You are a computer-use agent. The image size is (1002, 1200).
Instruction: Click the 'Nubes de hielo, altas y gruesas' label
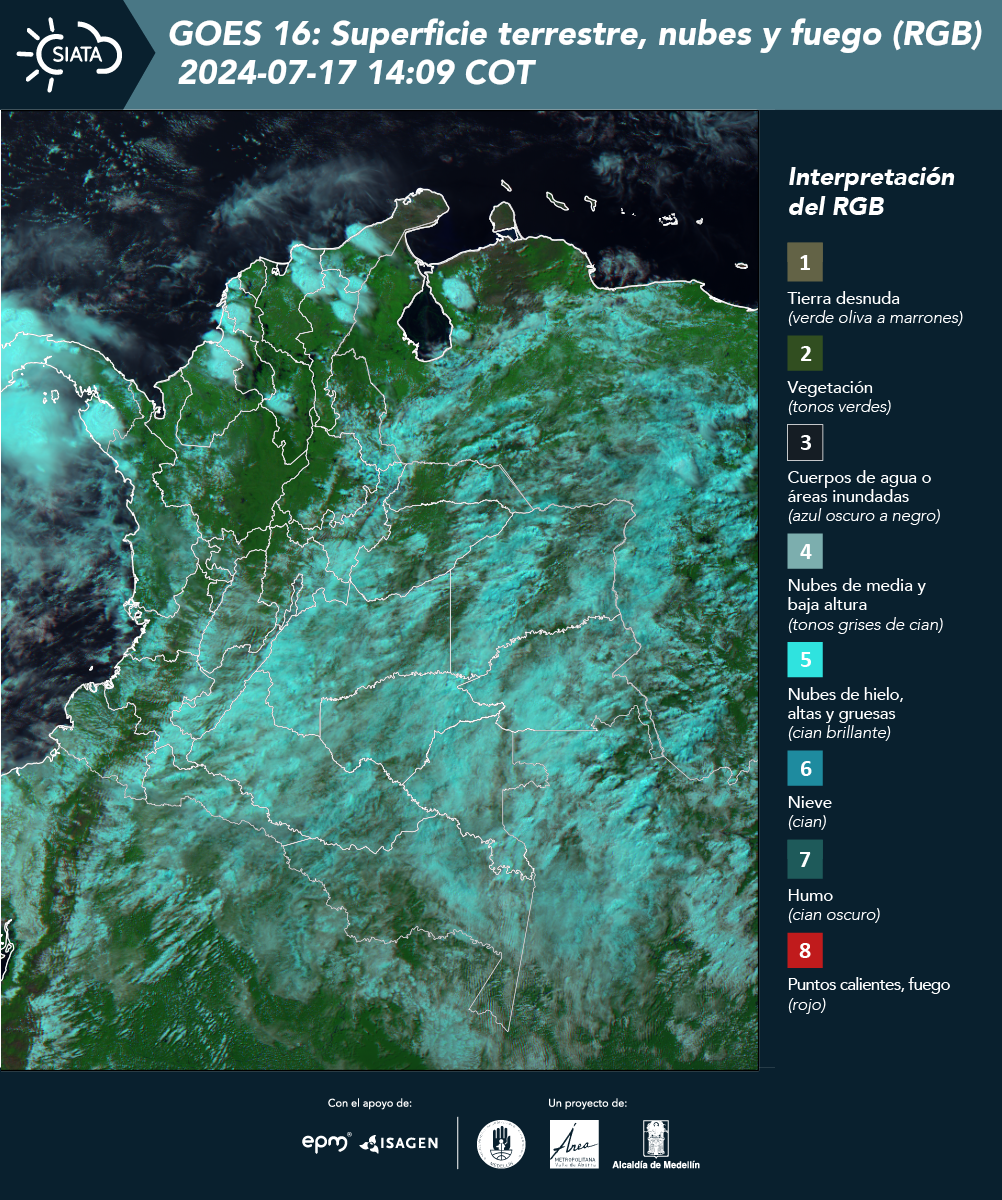846,704
